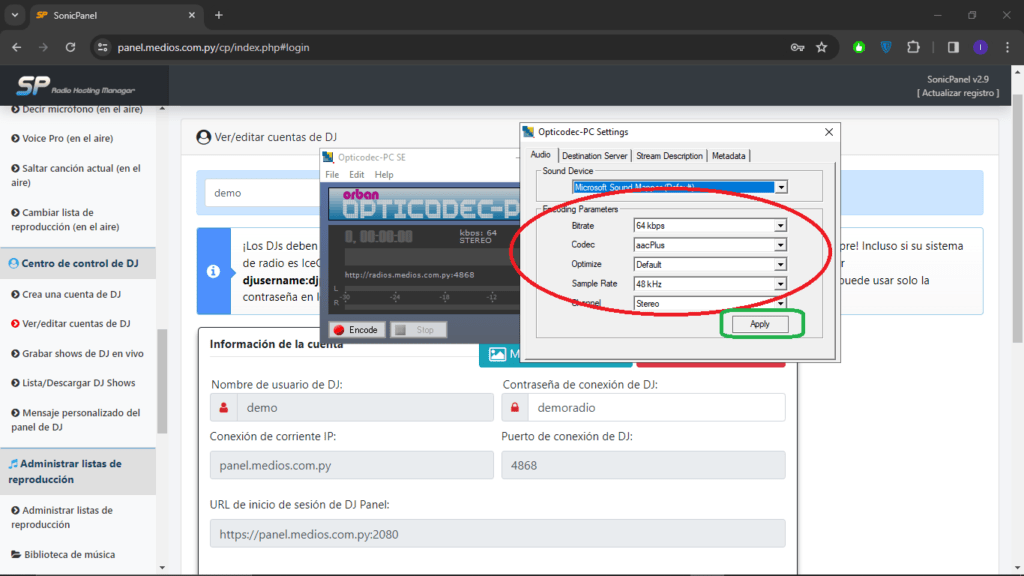Click the Puerto de conexión de DJ field
1024x576 pixels.
point(643,465)
